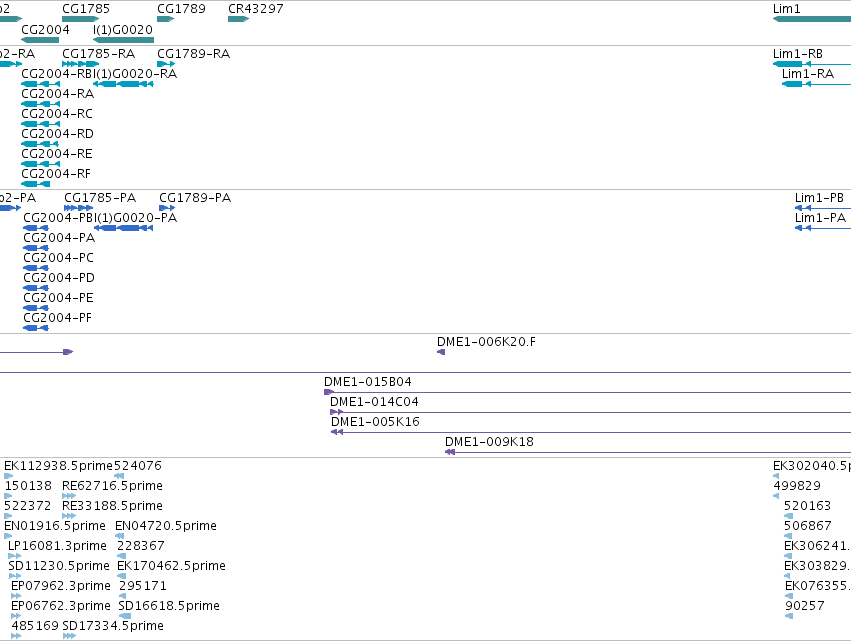This screenshot has width=851, height=641.
Task: Click the l(1)G0020-PA protein label
Action: pos(136,218)
